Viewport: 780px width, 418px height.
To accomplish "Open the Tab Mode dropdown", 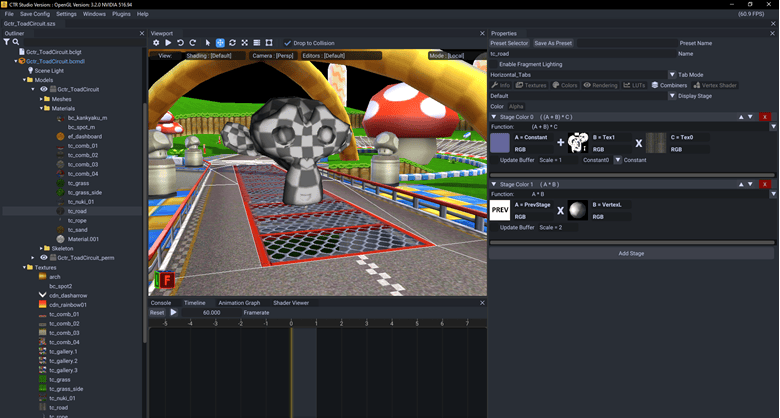I will [673, 75].
